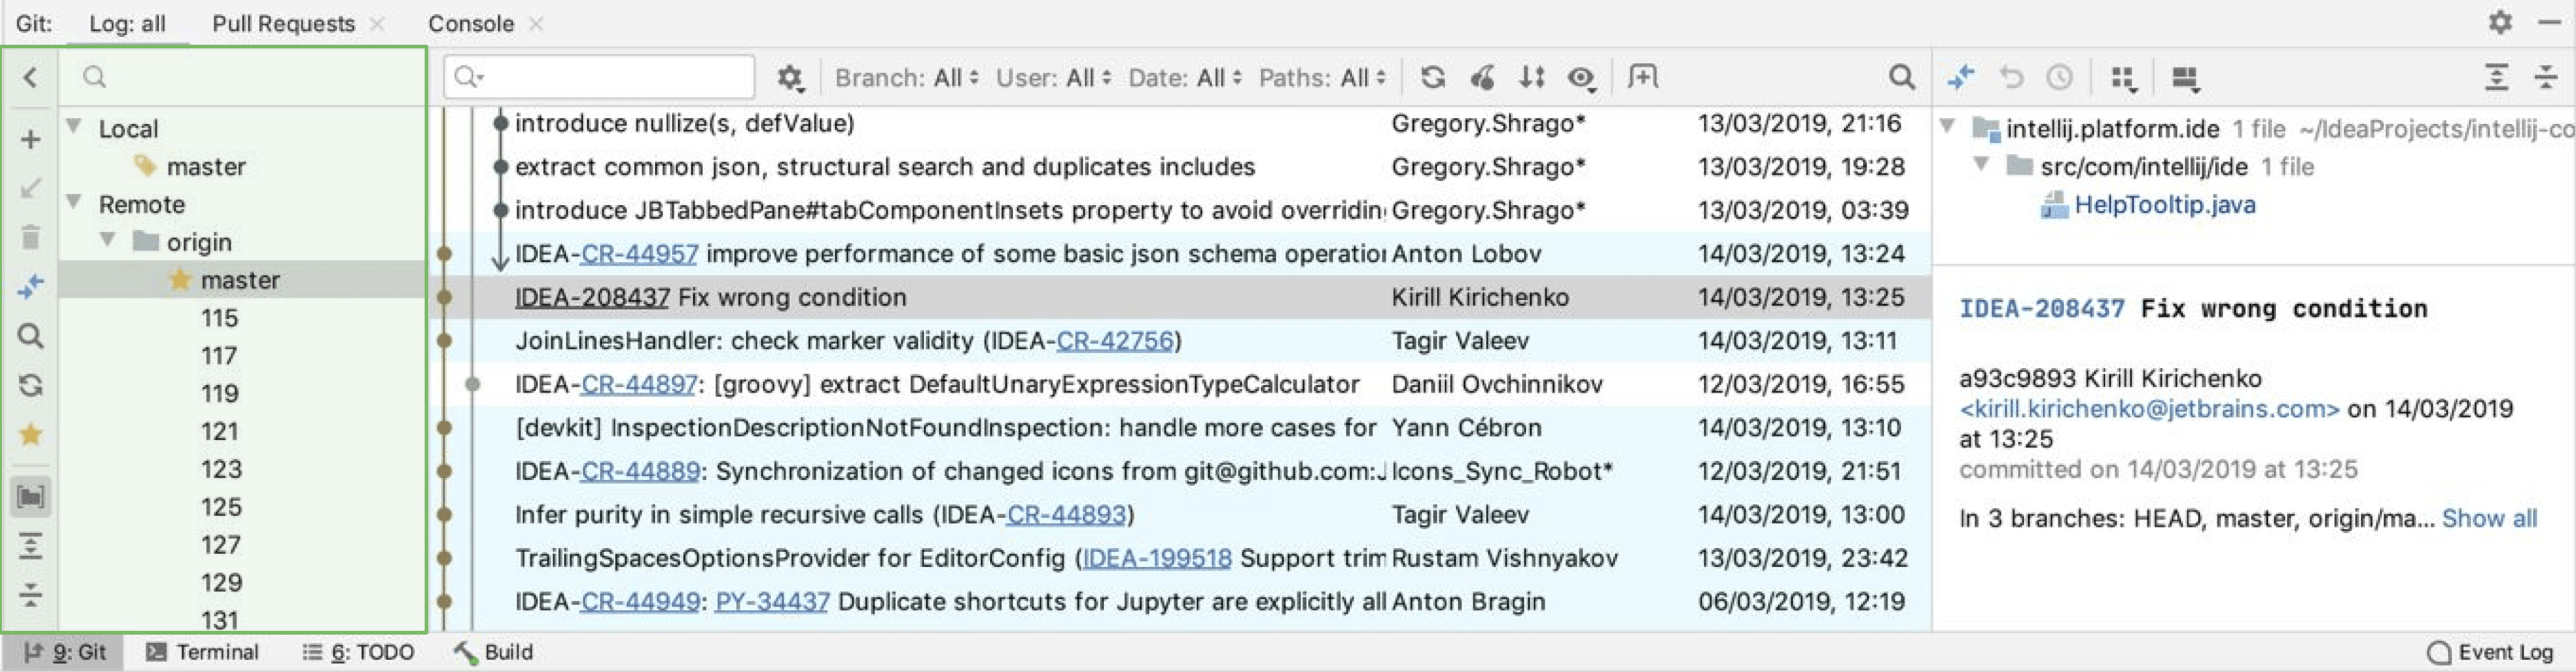Click the eye icon for quick view settings
2576x672 pixels.
coord(1581,77)
